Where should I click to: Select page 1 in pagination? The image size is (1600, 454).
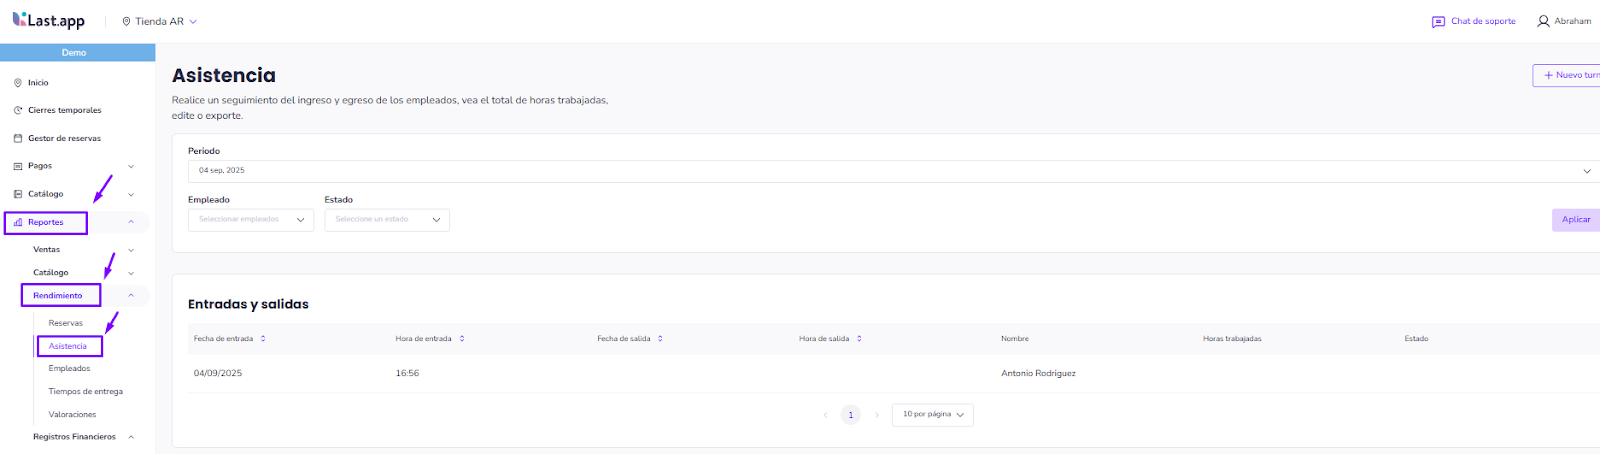tap(850, 414)
